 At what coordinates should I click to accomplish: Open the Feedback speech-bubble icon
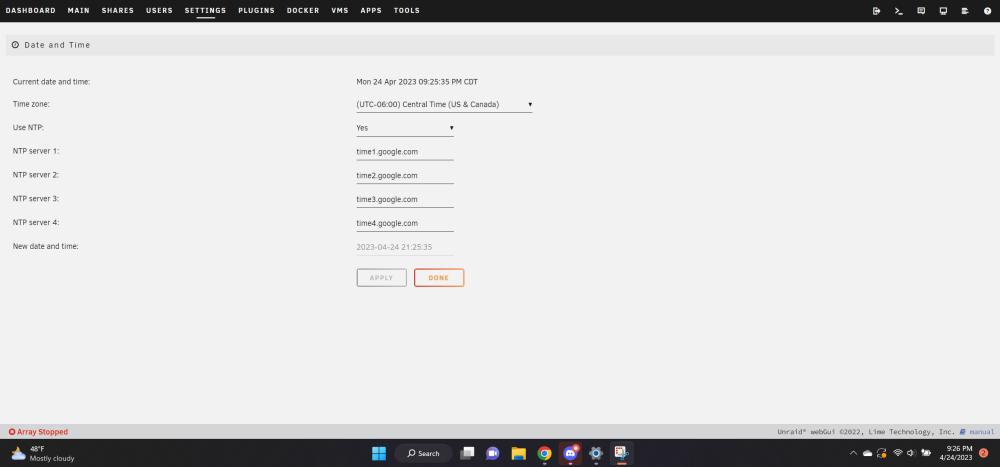pyautogui.click(x=921, y=11)
